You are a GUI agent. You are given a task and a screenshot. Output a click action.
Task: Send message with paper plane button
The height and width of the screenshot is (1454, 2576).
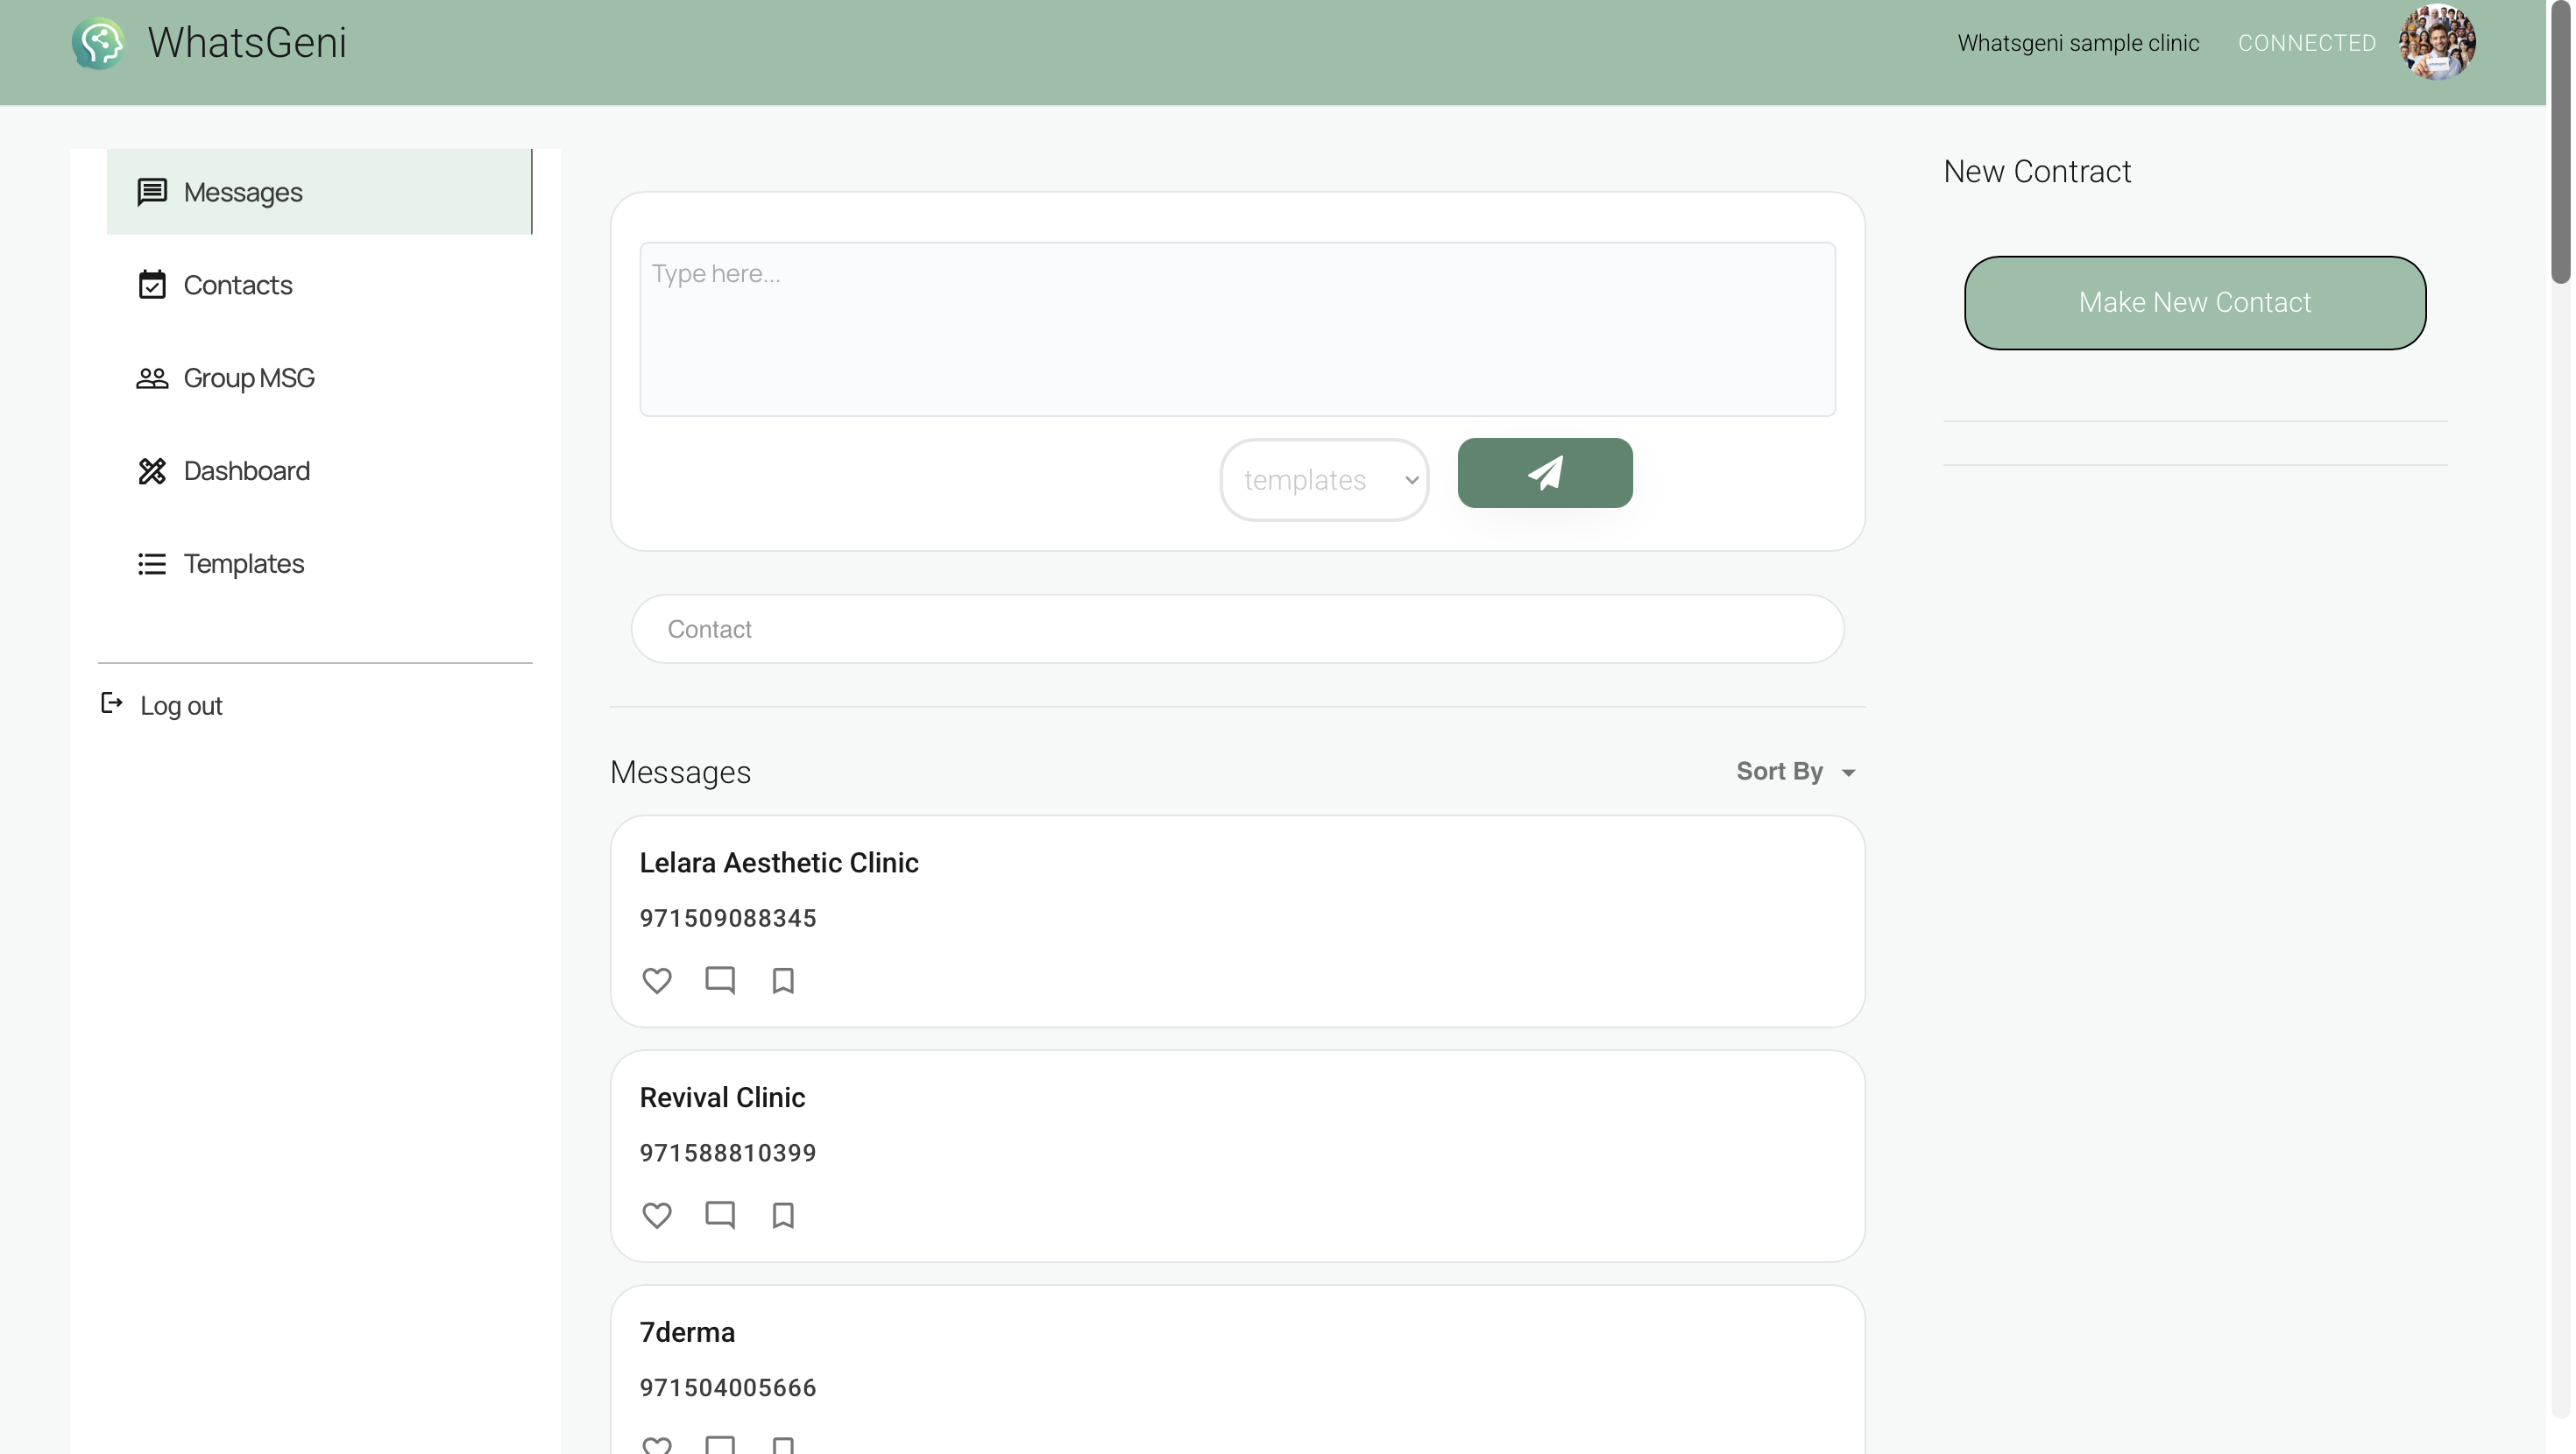pos(1545,473)
